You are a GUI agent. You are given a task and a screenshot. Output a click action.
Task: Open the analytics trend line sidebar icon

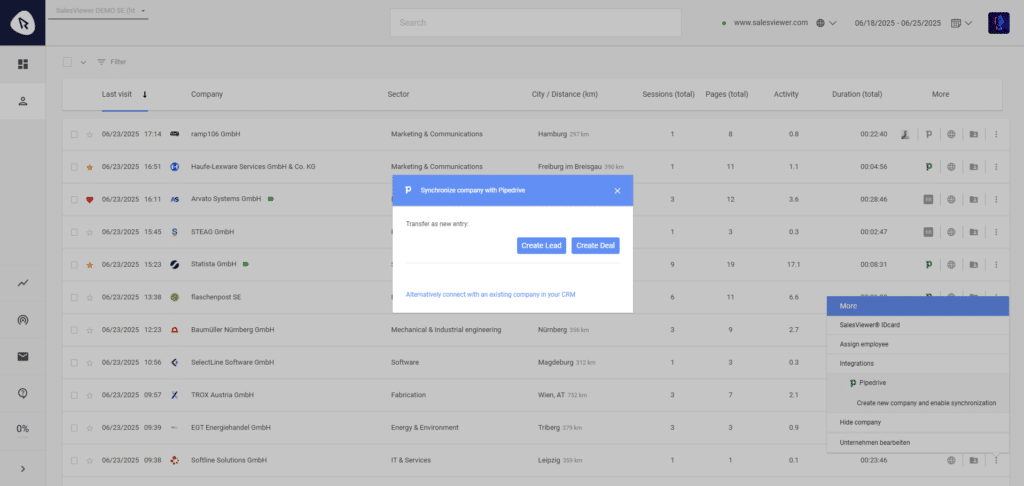pos(23,283)
